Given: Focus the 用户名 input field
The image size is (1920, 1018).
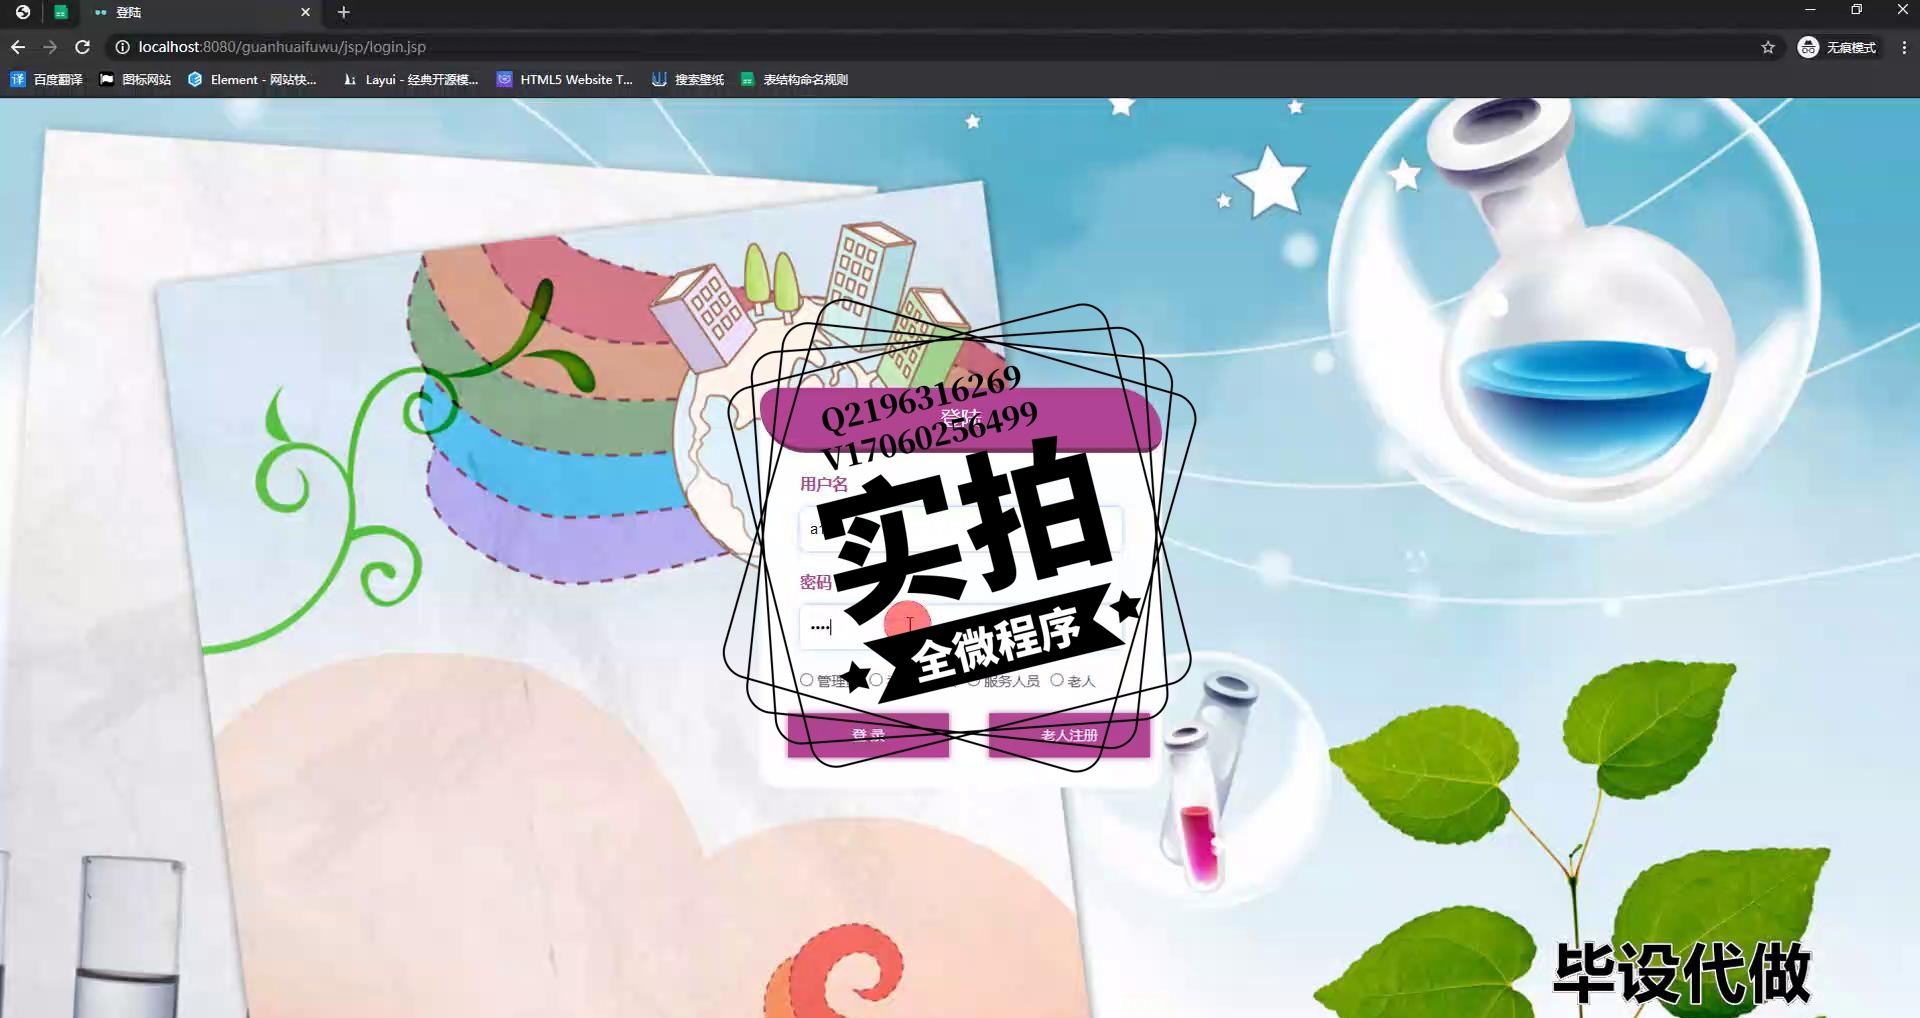Looking at the screenshot, I should coord(960,529).
